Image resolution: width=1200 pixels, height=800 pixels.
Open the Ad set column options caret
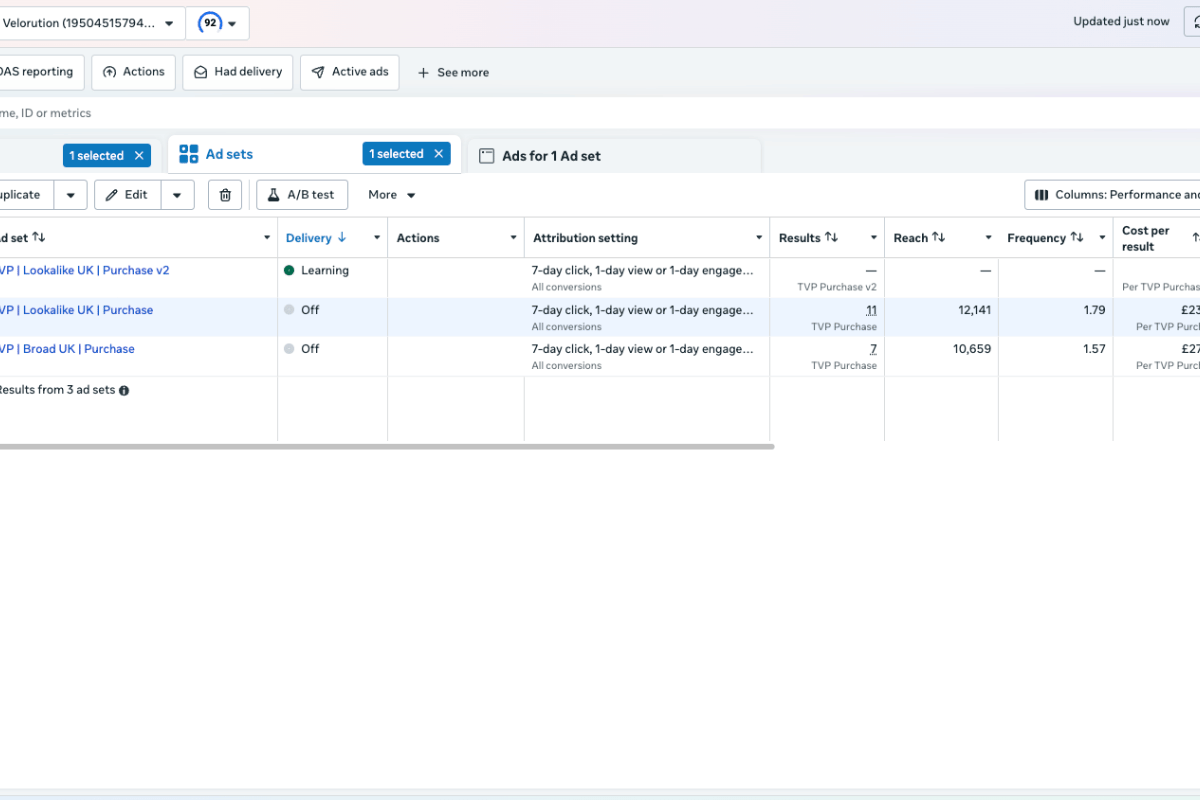point(267,238)
